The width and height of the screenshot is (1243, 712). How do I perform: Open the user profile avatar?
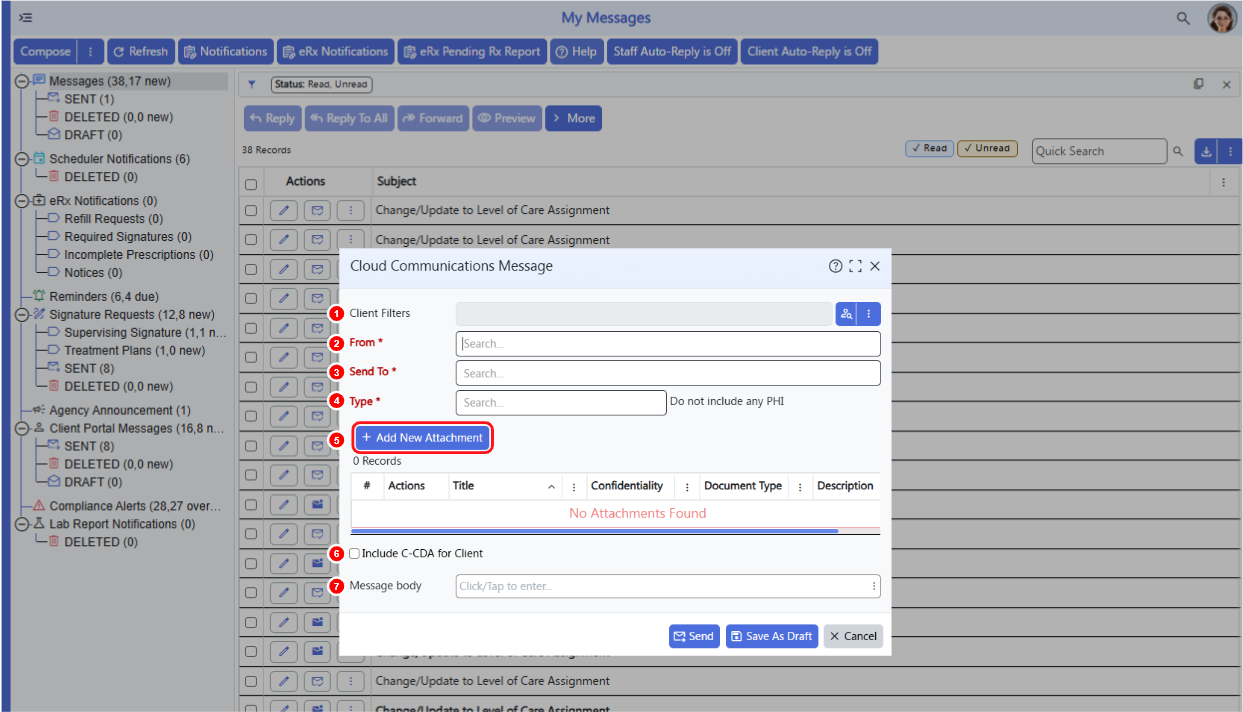1221,18
